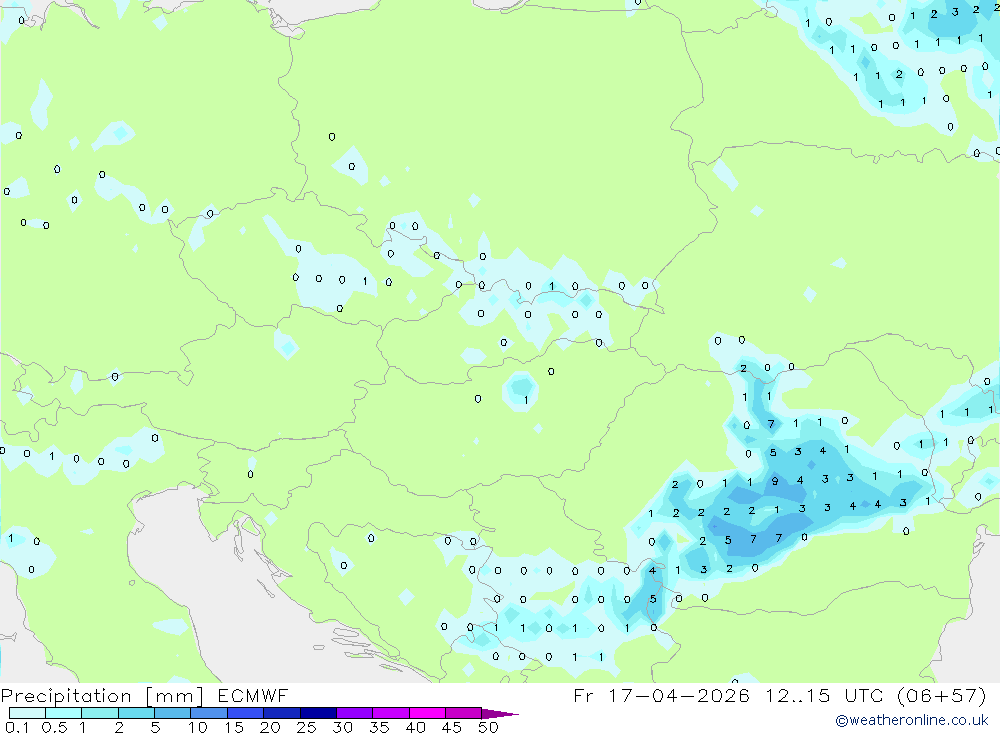Click the '20' legend scale label
The width and height of the screenshot is (1000, 733).
(x=270, y=727)
